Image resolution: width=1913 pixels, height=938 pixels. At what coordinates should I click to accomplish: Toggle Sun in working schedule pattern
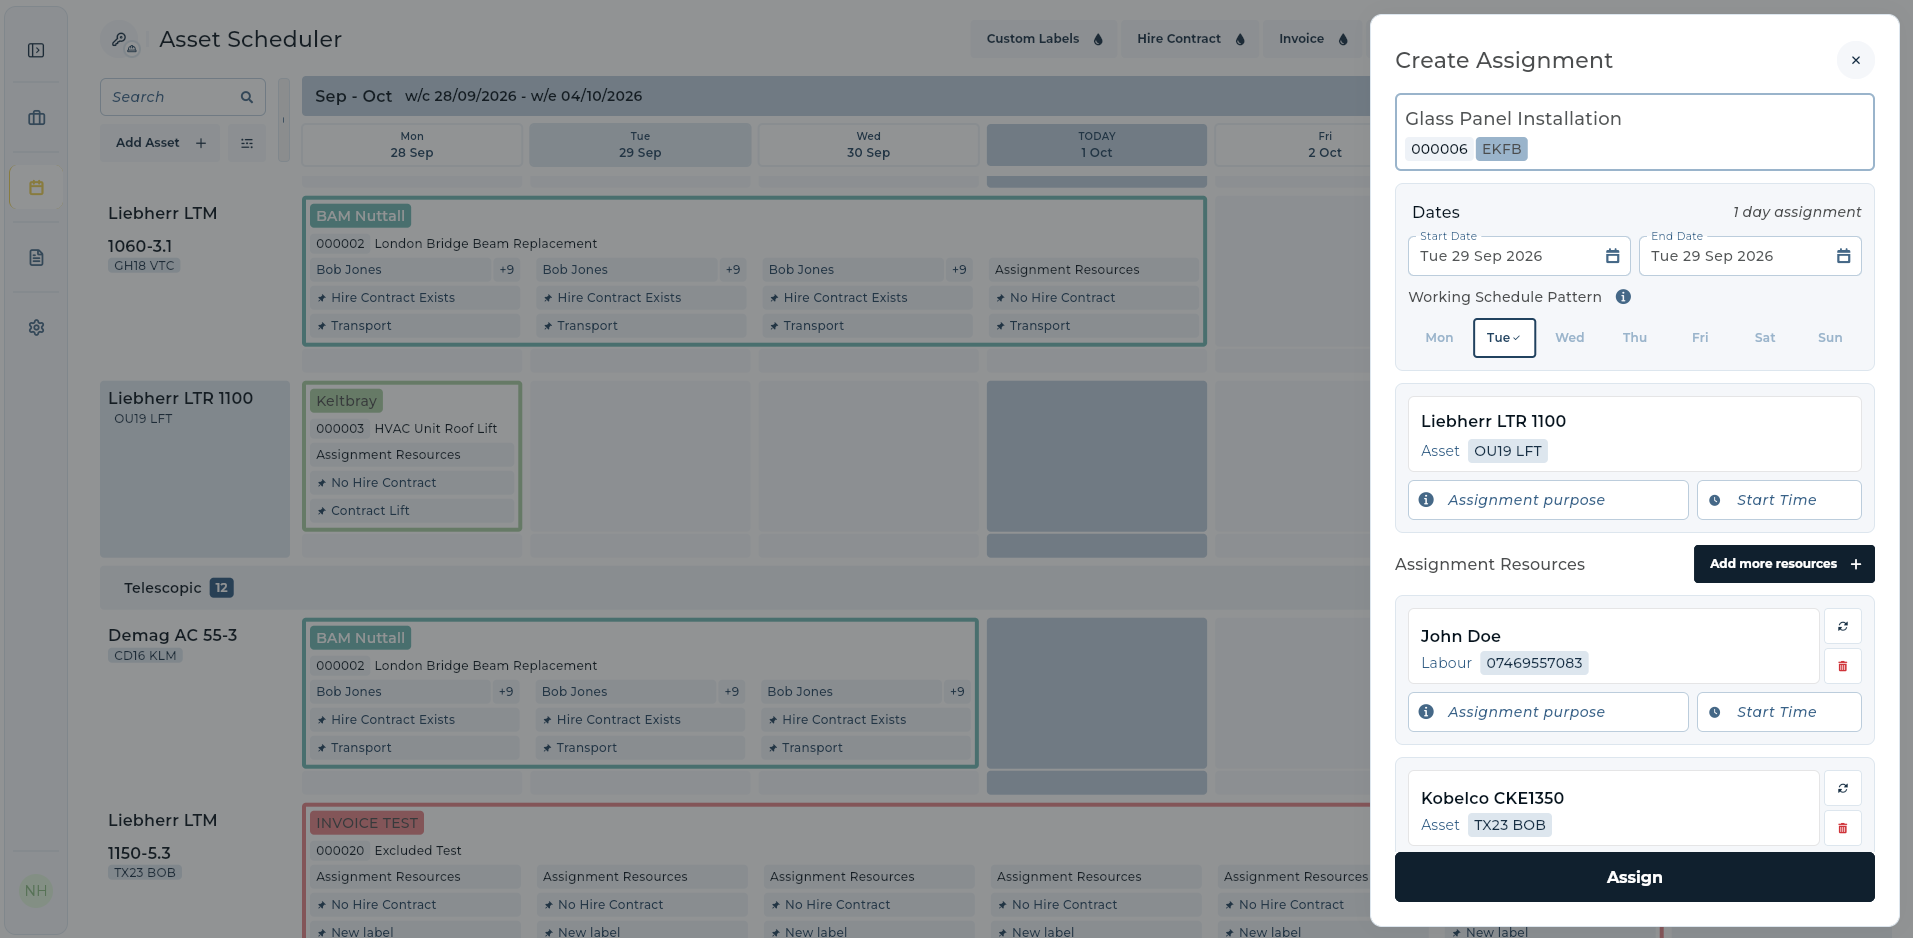(x=1830, y=338)
